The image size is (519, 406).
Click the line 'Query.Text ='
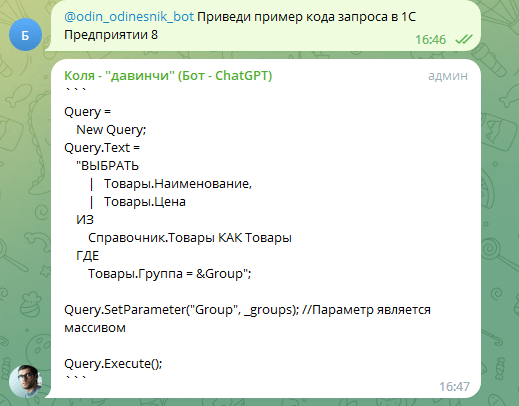[102, 148]
